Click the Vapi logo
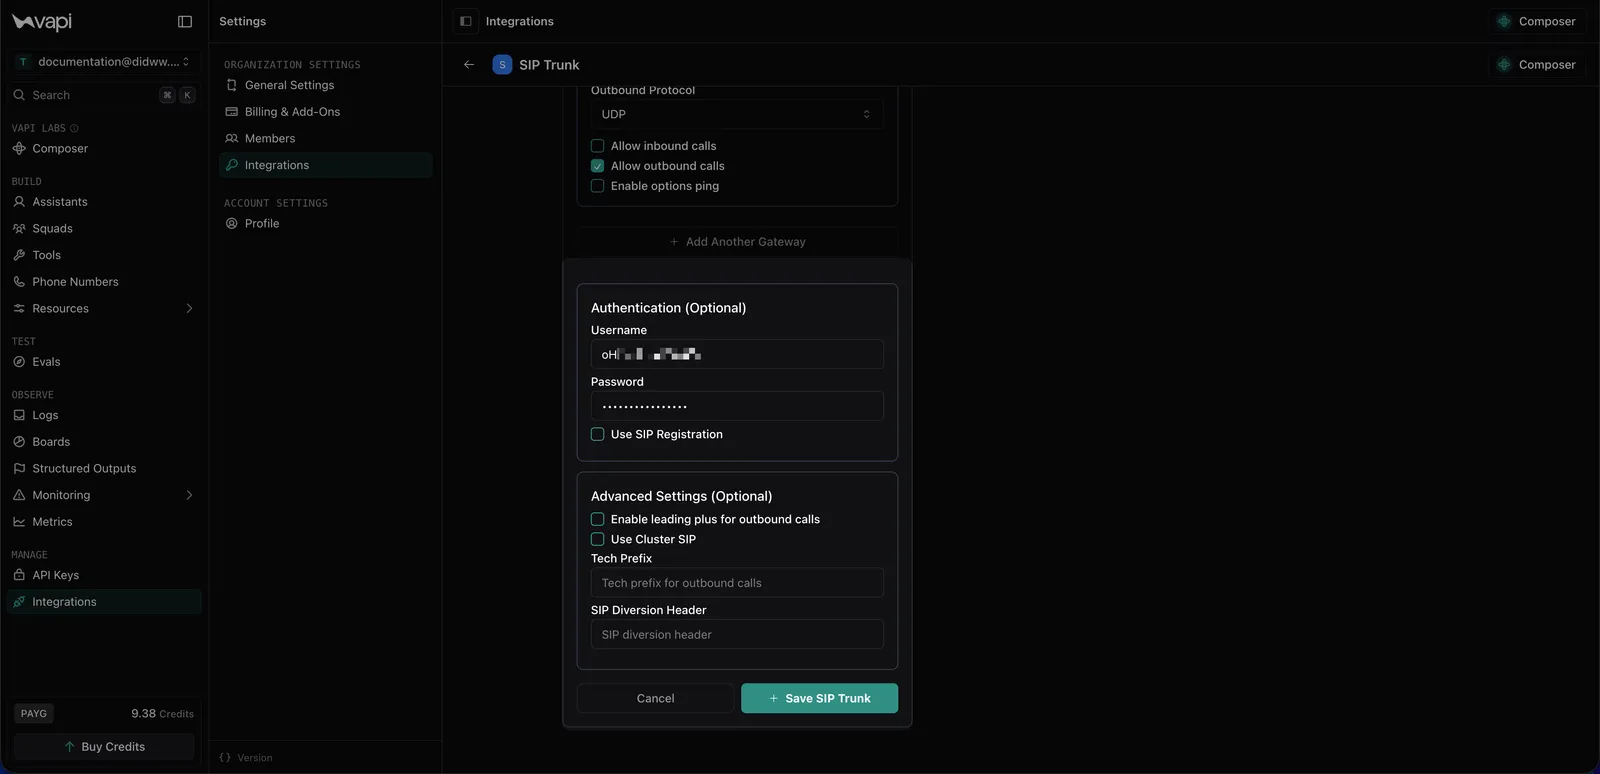 42,22
